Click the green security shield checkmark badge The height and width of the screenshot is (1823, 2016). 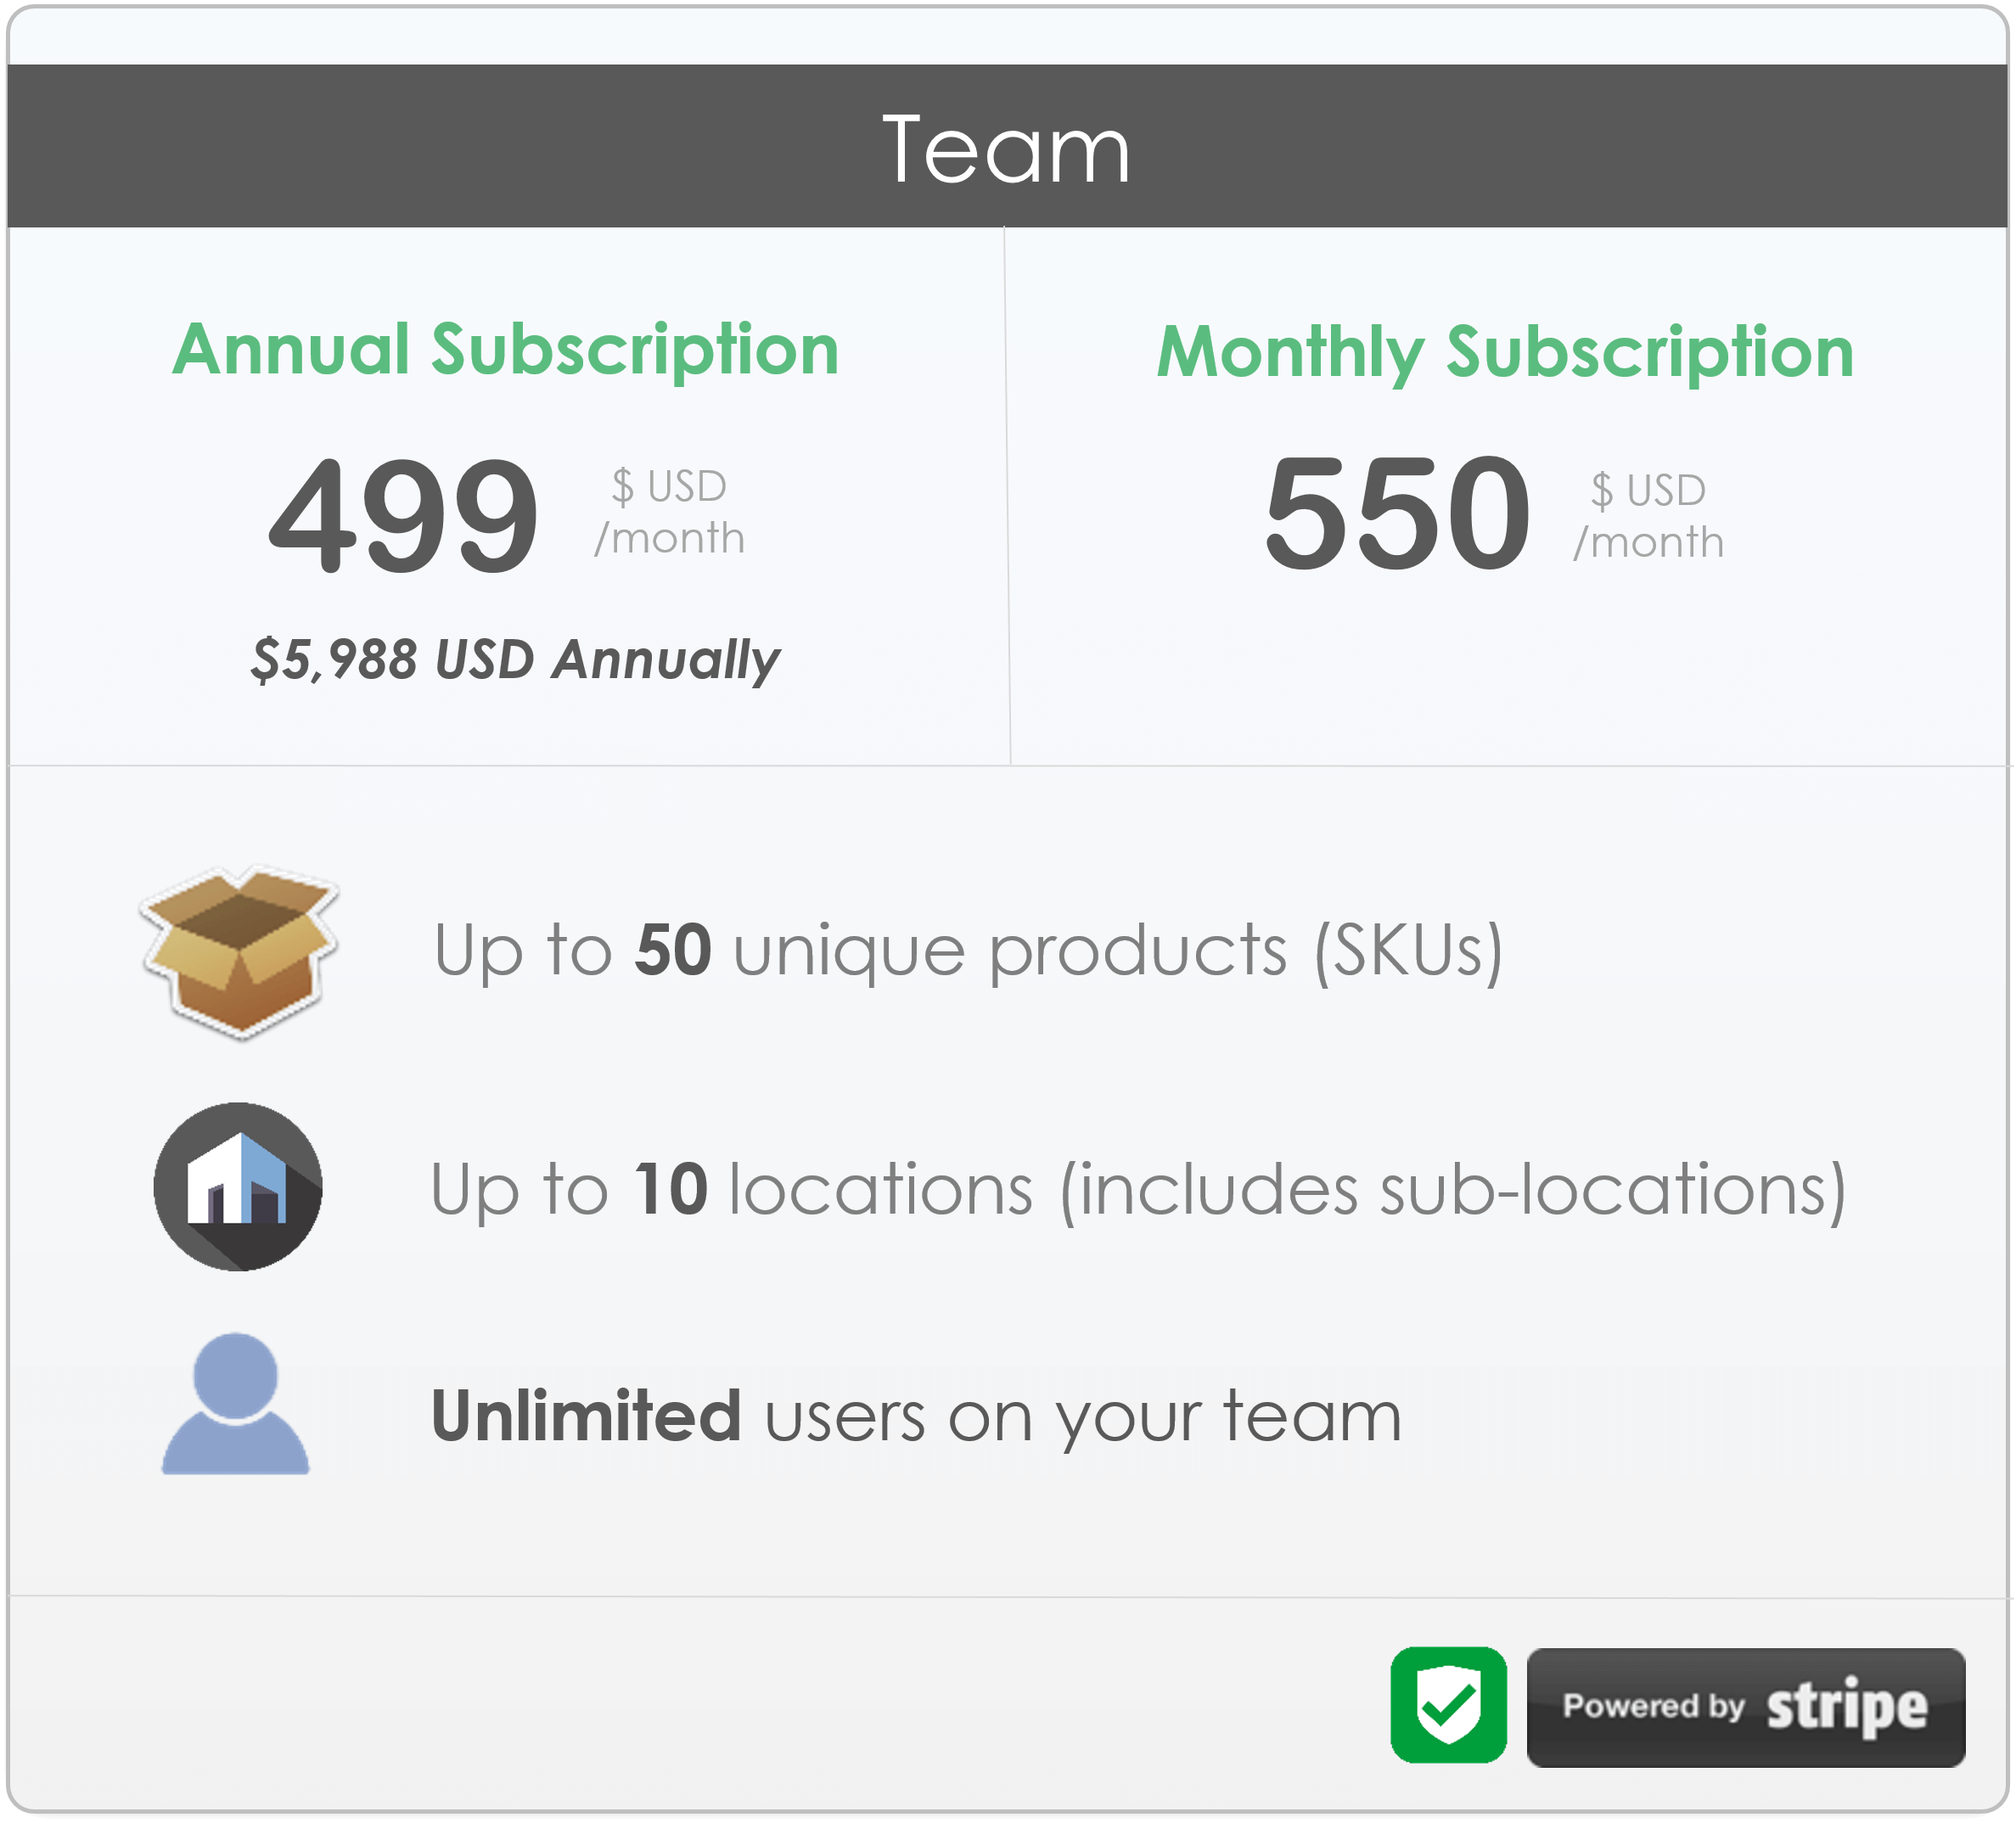1448,1704
